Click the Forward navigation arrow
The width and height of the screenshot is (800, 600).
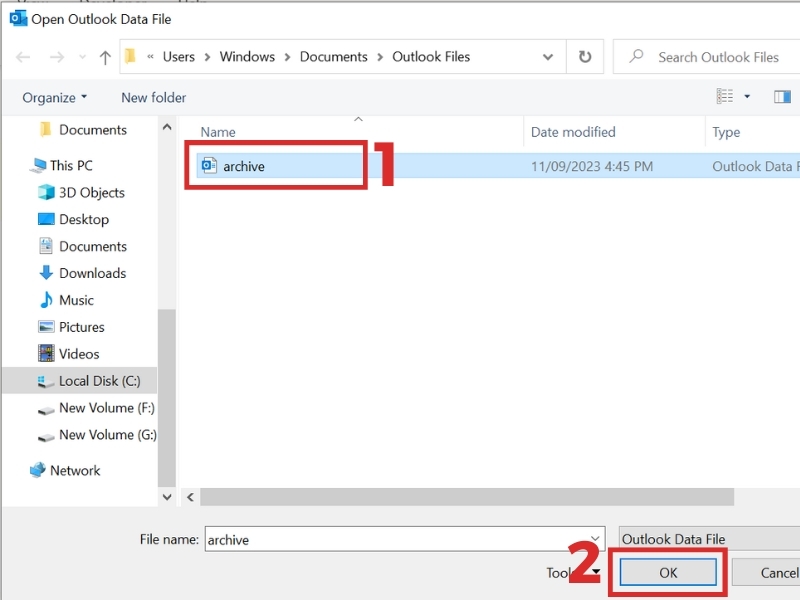click(x=57, y=57)
